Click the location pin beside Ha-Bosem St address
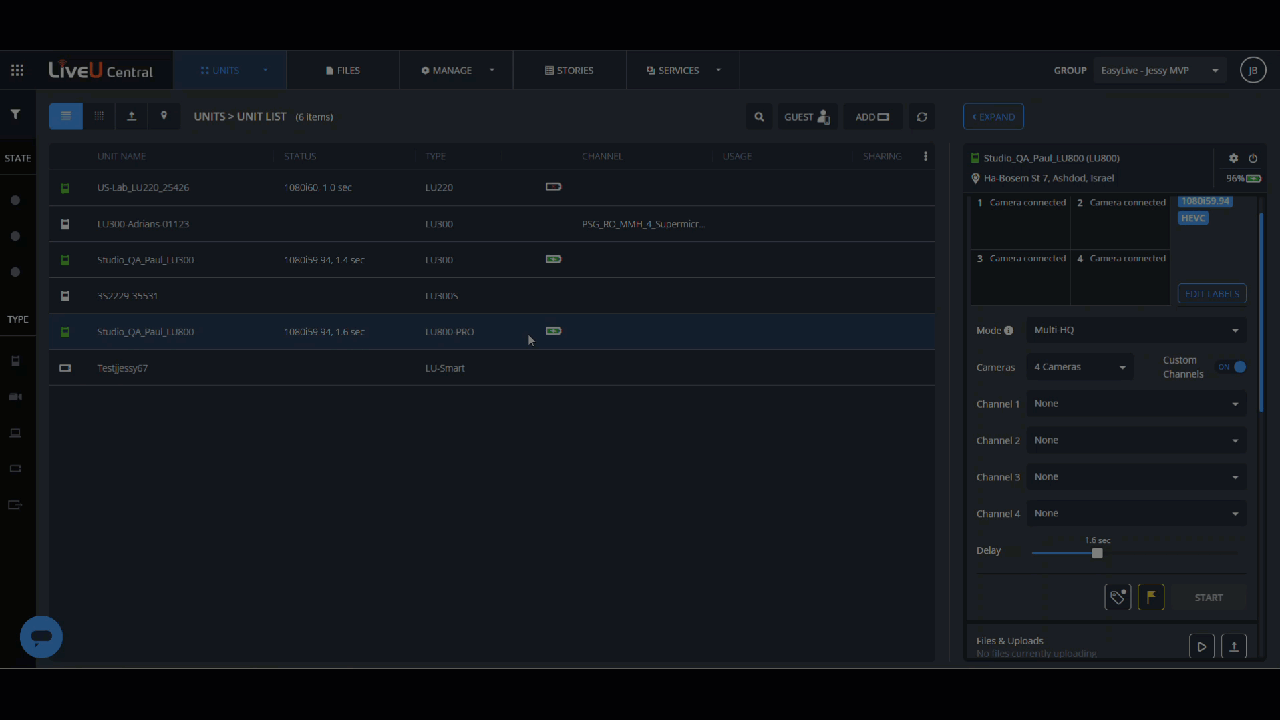 tap(975, 178)
